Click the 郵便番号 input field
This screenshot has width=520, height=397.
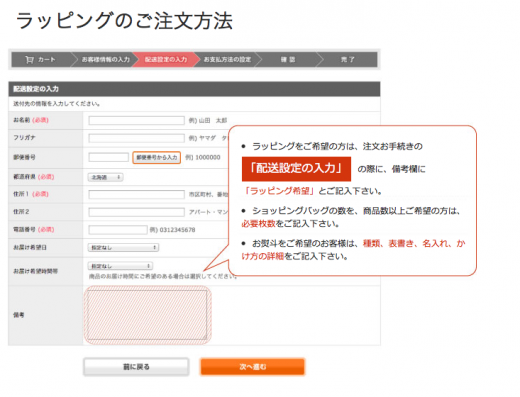tap(108, 157)
